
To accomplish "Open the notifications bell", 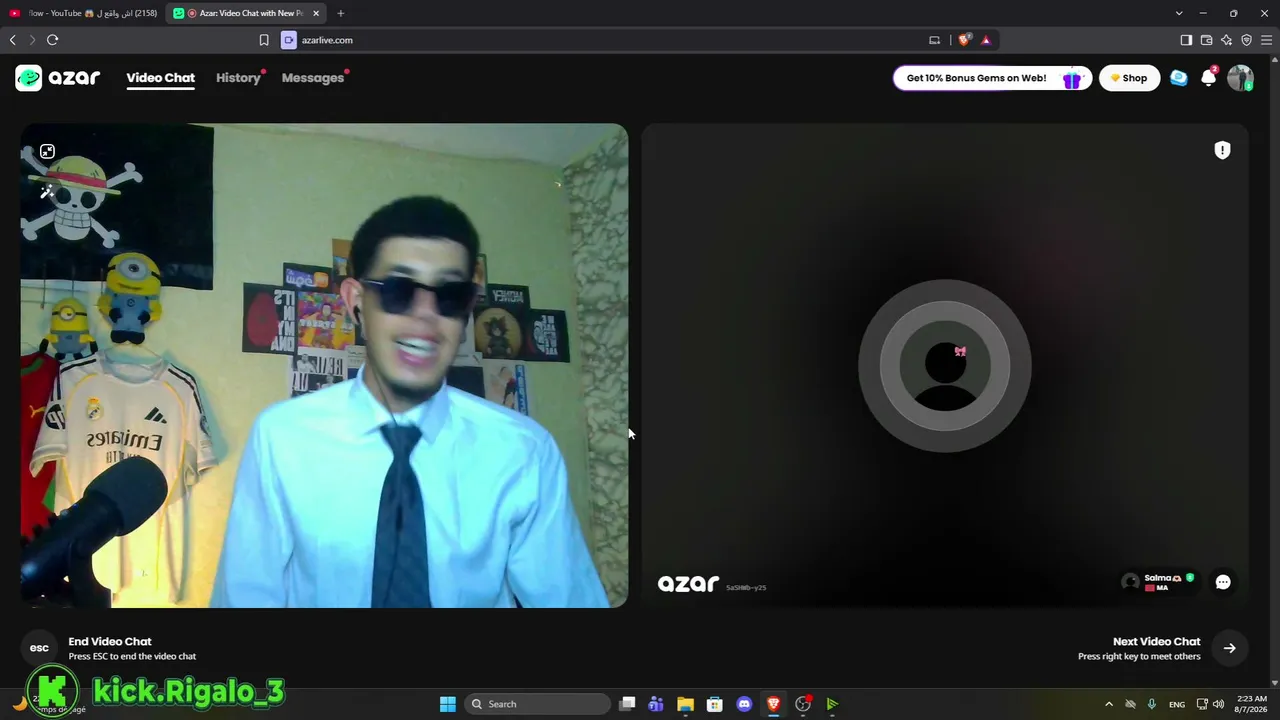I will (1209, 78).
